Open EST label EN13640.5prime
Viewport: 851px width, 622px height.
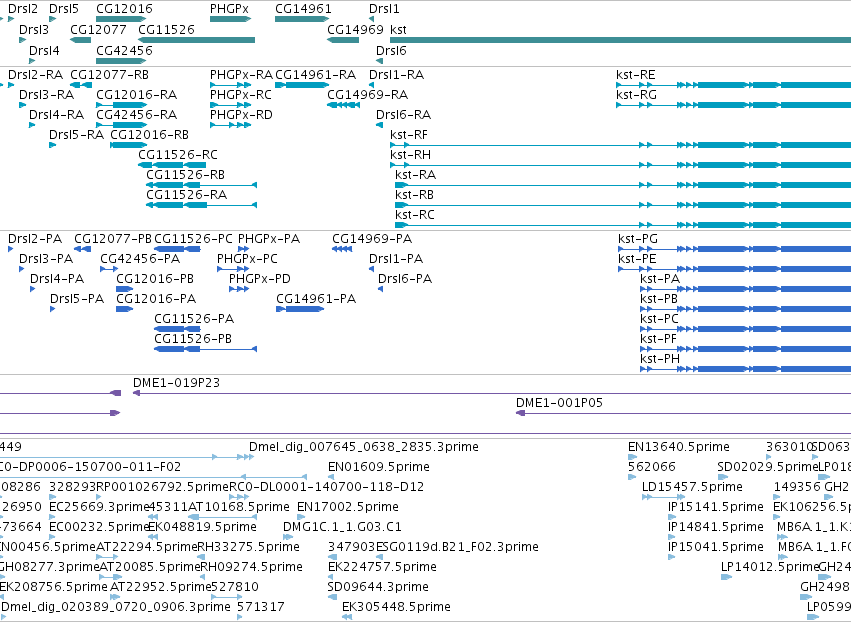(x=678, y=447)
